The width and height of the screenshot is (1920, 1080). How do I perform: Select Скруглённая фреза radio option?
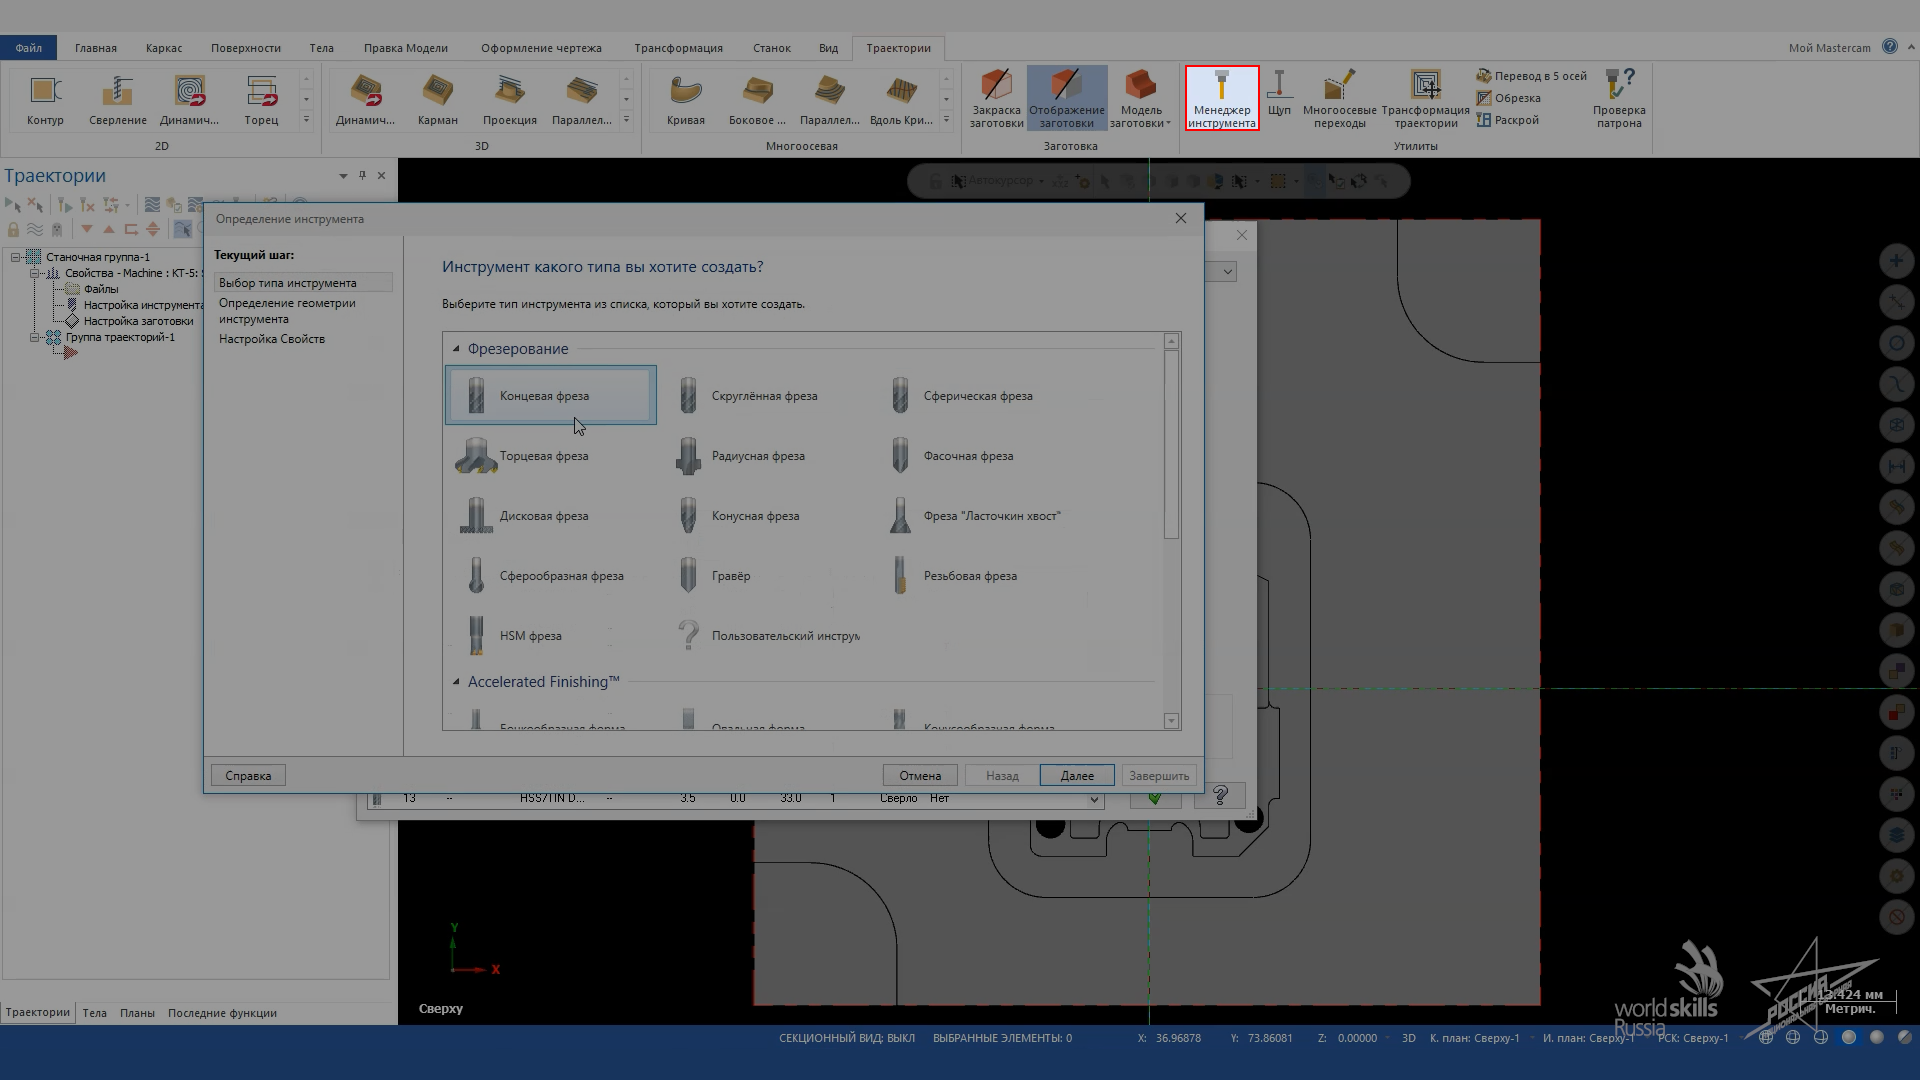764,396
